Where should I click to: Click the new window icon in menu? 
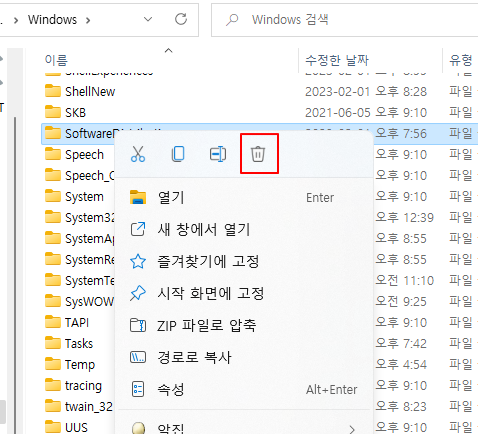pos(138,229)
